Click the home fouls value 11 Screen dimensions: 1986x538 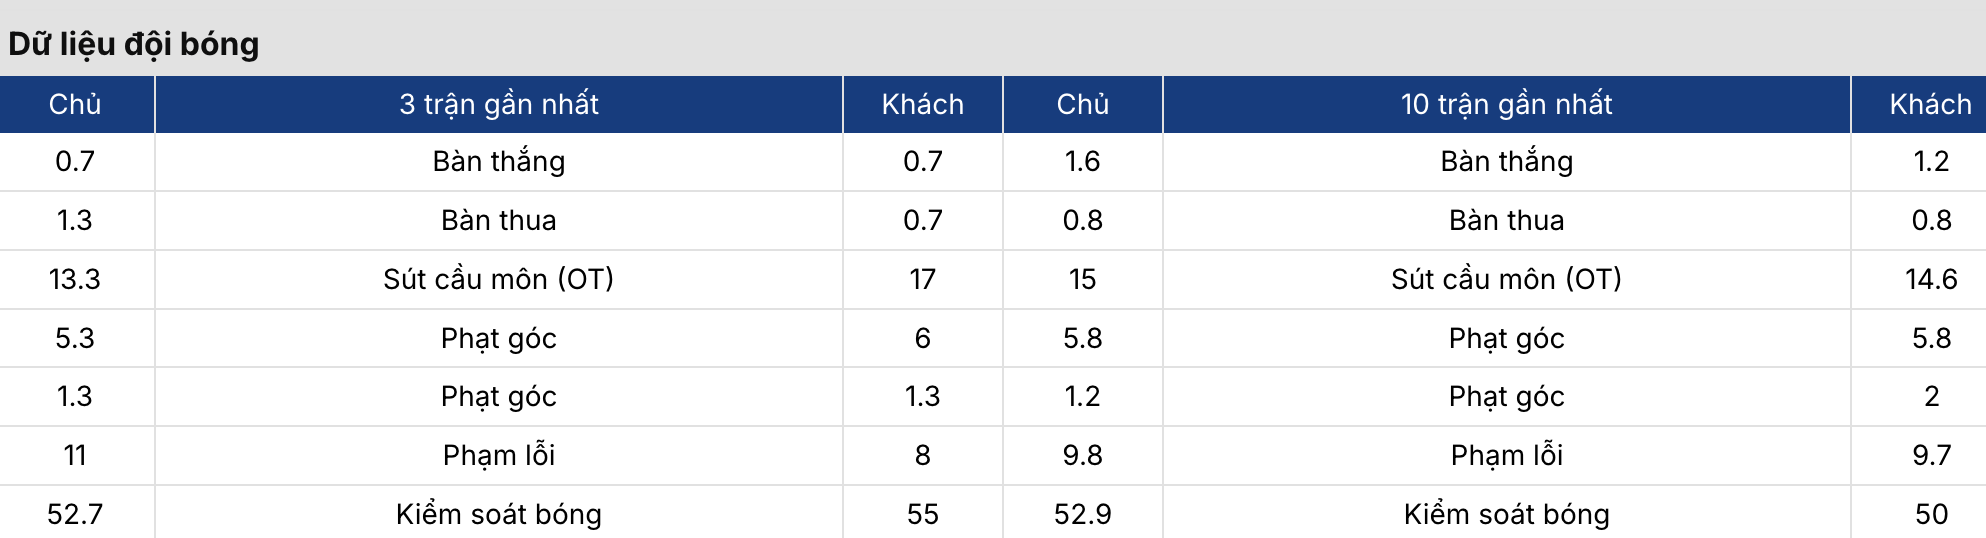pos(75,455)
